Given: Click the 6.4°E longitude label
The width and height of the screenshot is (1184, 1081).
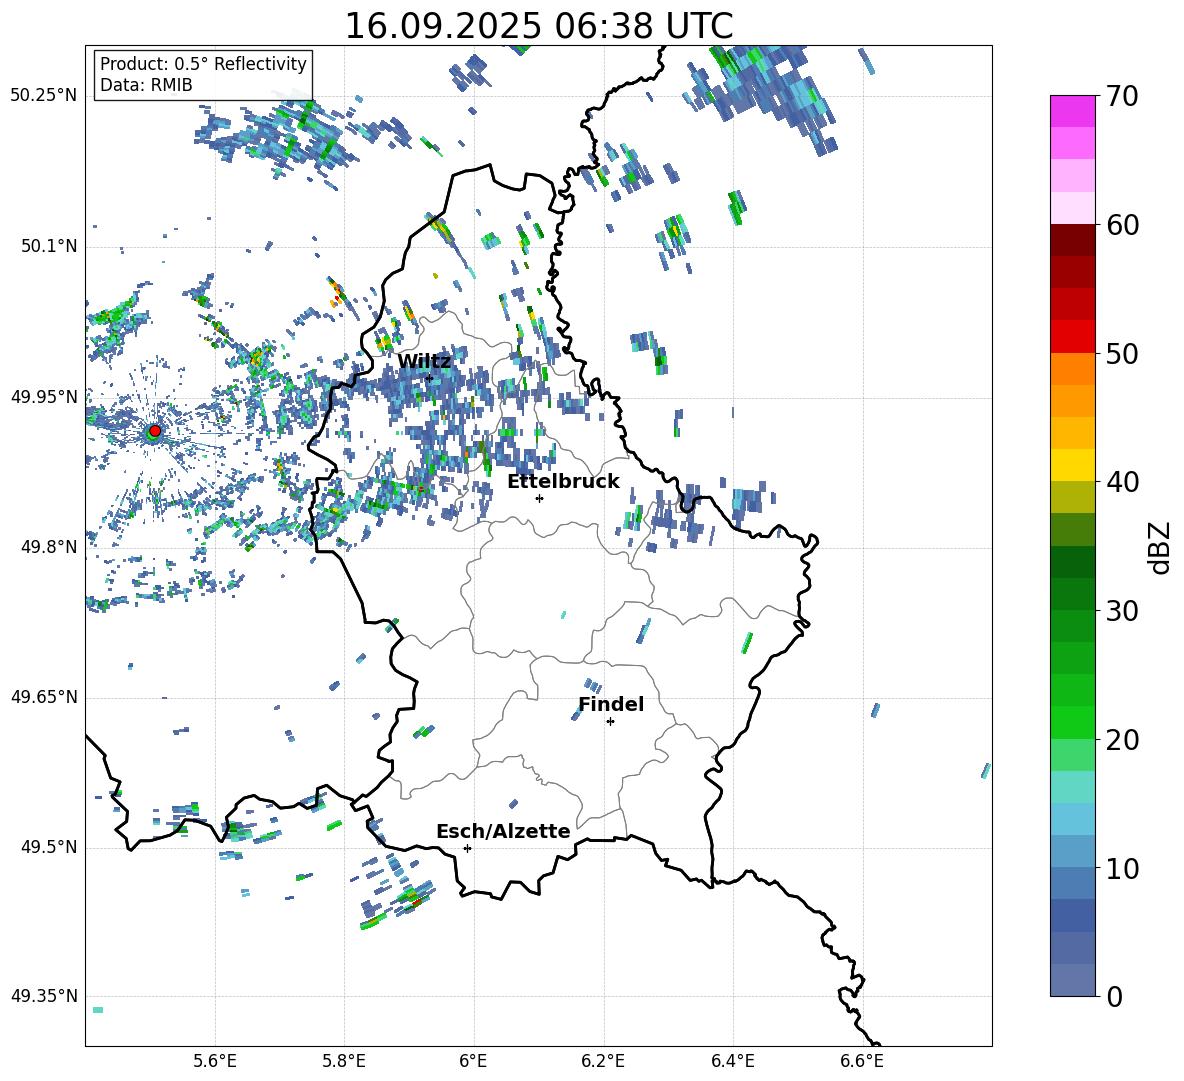Looking at the screenshot, I should click(x=732, y=1061).
